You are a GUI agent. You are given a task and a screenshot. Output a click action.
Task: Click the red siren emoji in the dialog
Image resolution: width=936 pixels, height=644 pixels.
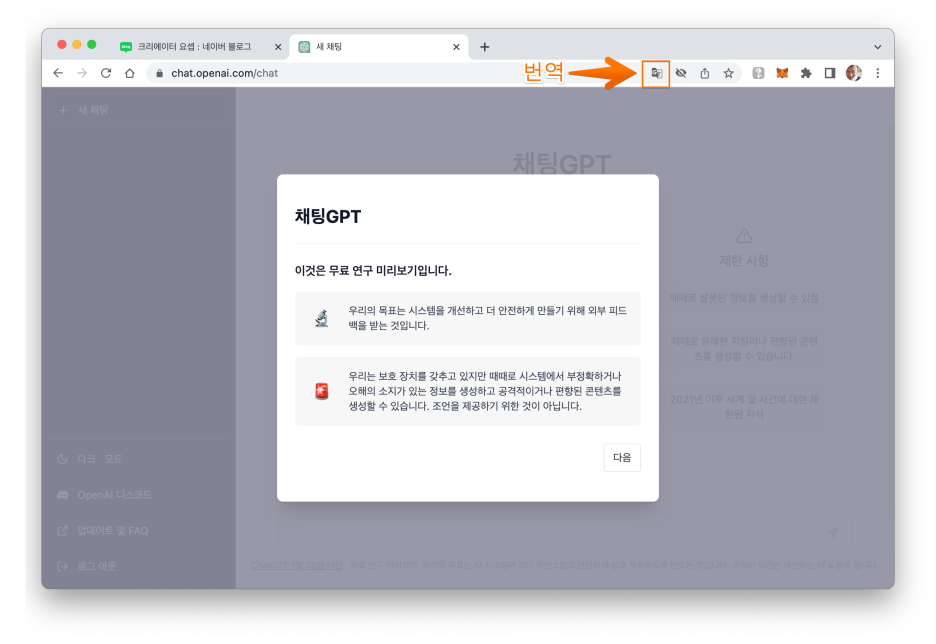pyautogui.click(x=322, y=391)
